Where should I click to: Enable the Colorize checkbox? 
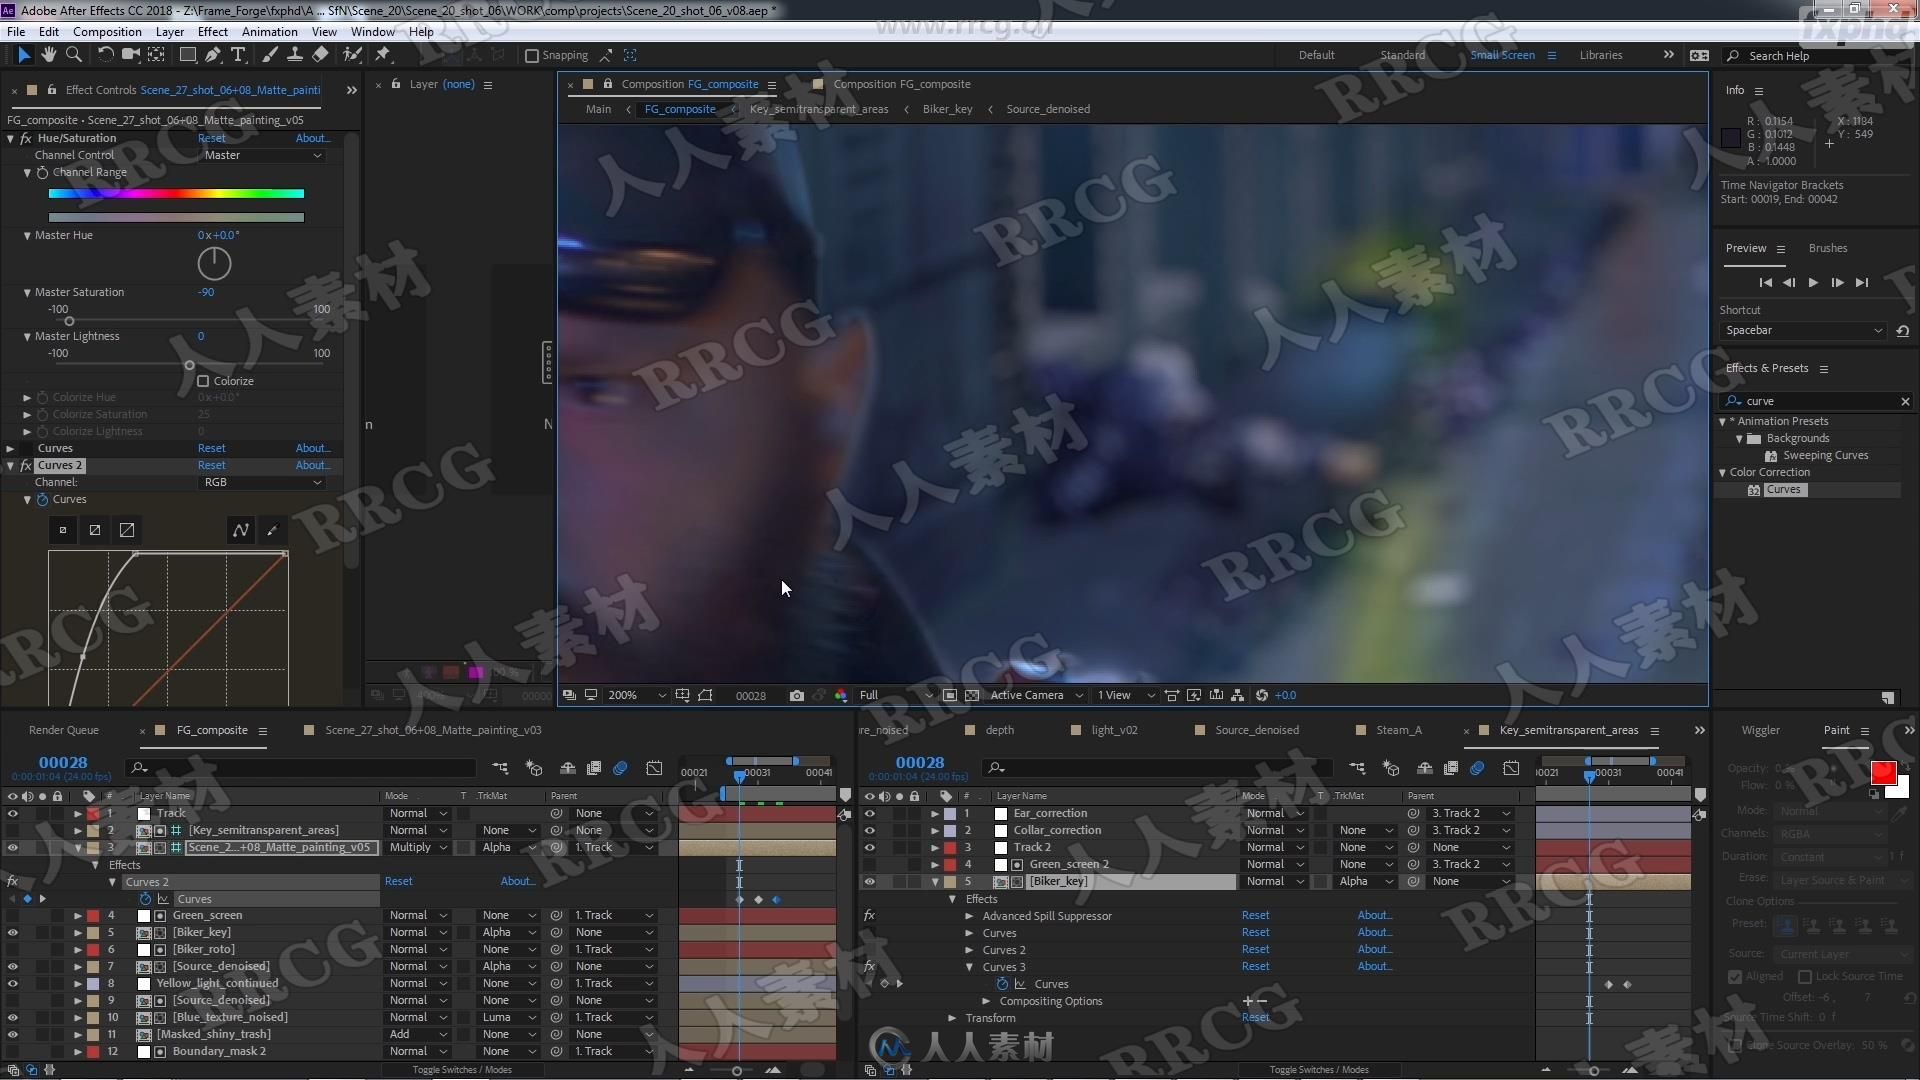pos(203,381)
